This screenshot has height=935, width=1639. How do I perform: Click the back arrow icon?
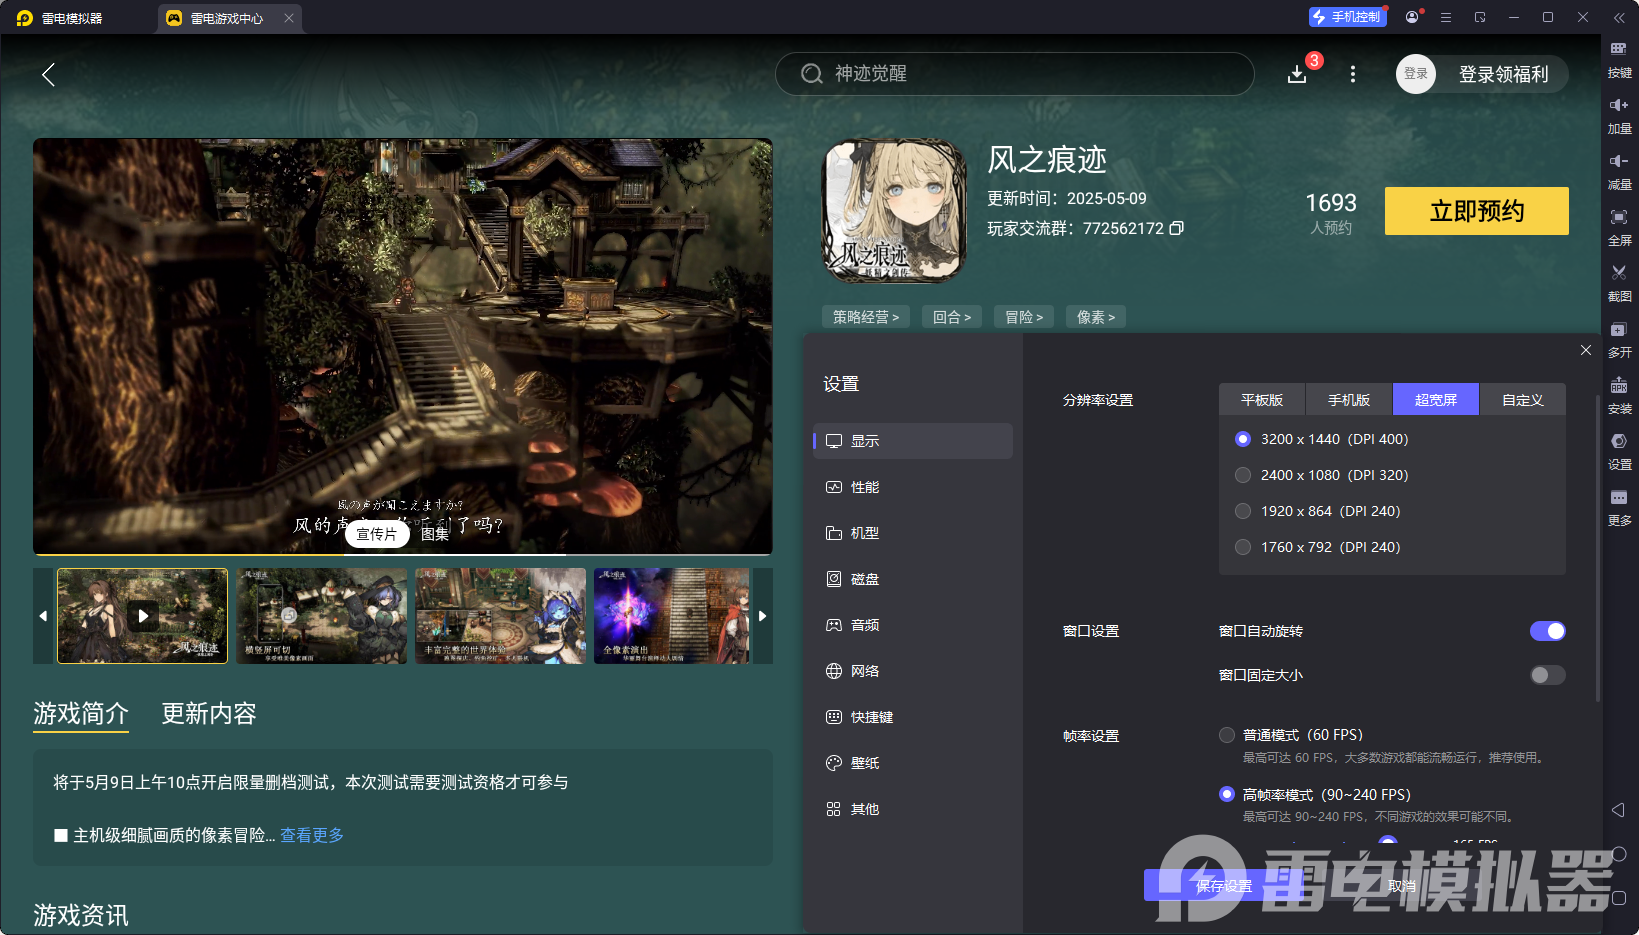(x=48, y=74)
